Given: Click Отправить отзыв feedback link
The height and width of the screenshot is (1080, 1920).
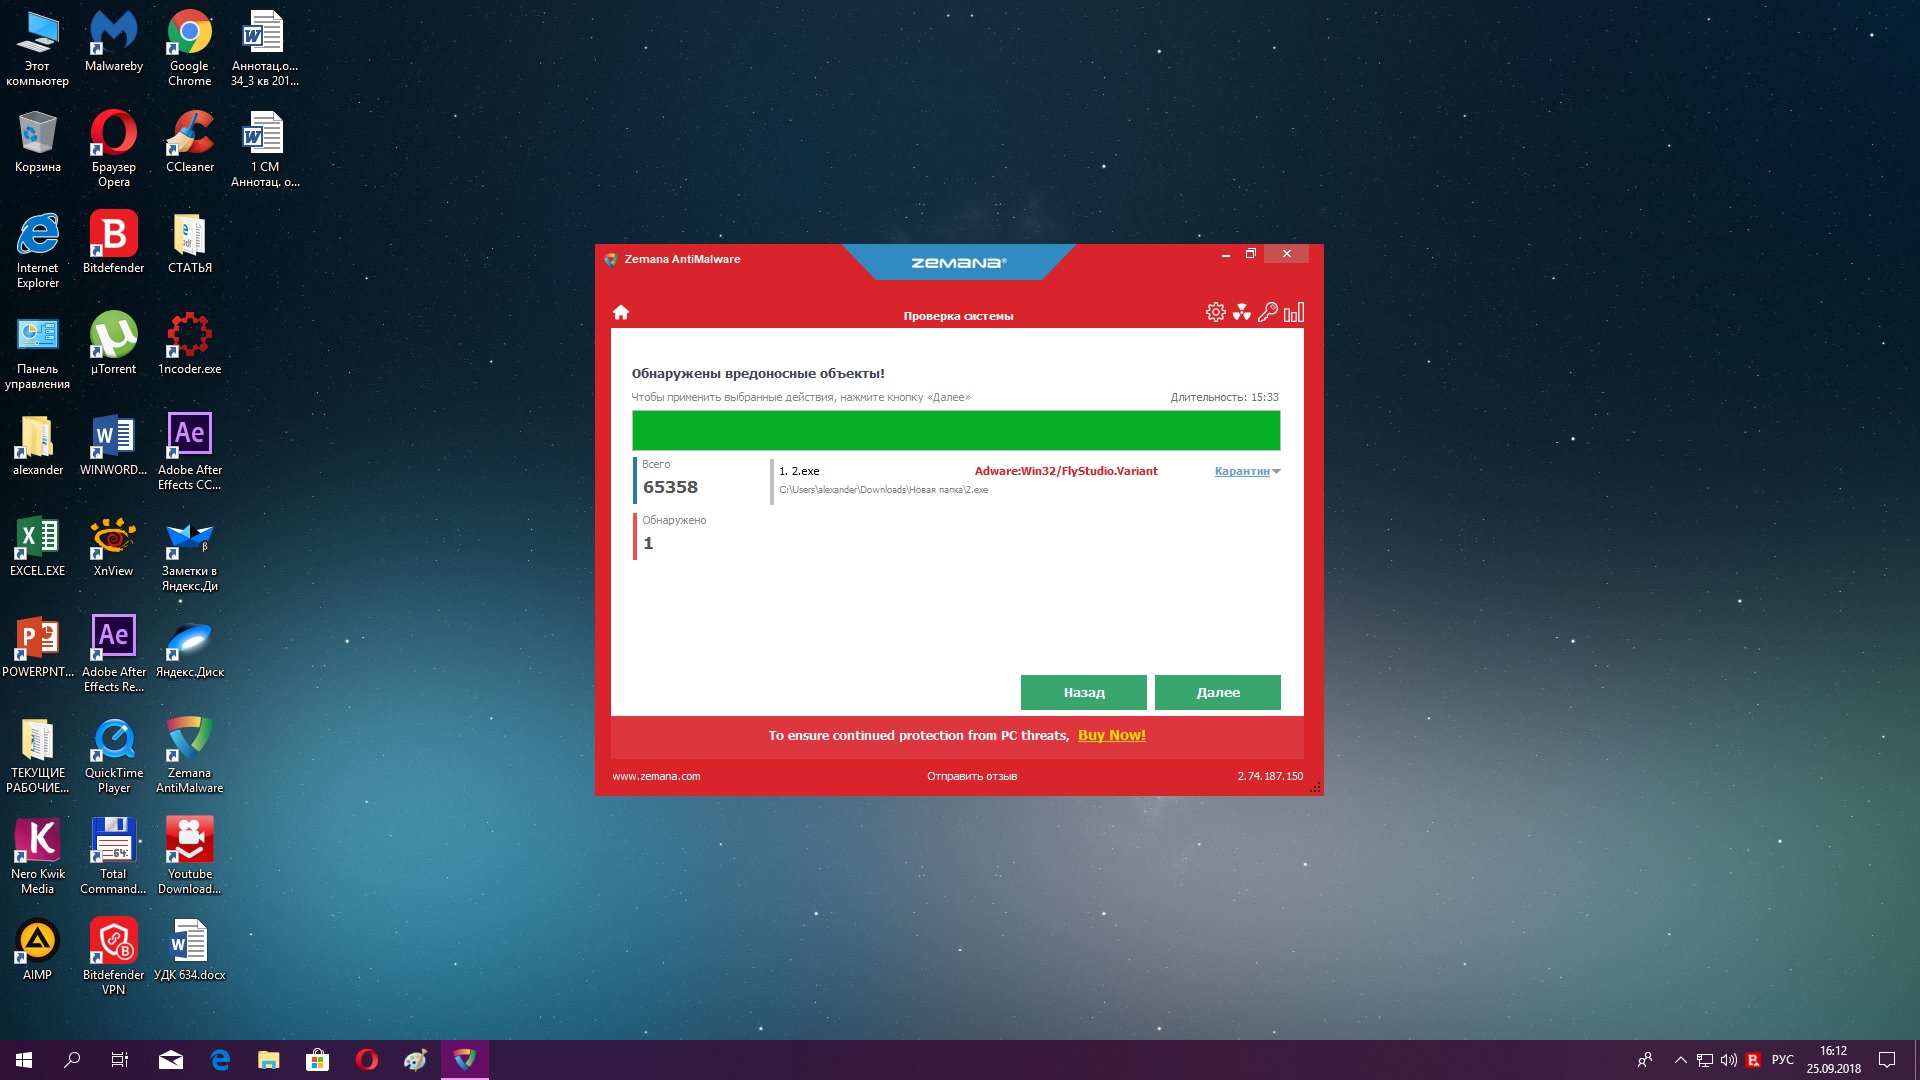Looking at the screenshot, I should pyautogui.click(x=971, y=776).
